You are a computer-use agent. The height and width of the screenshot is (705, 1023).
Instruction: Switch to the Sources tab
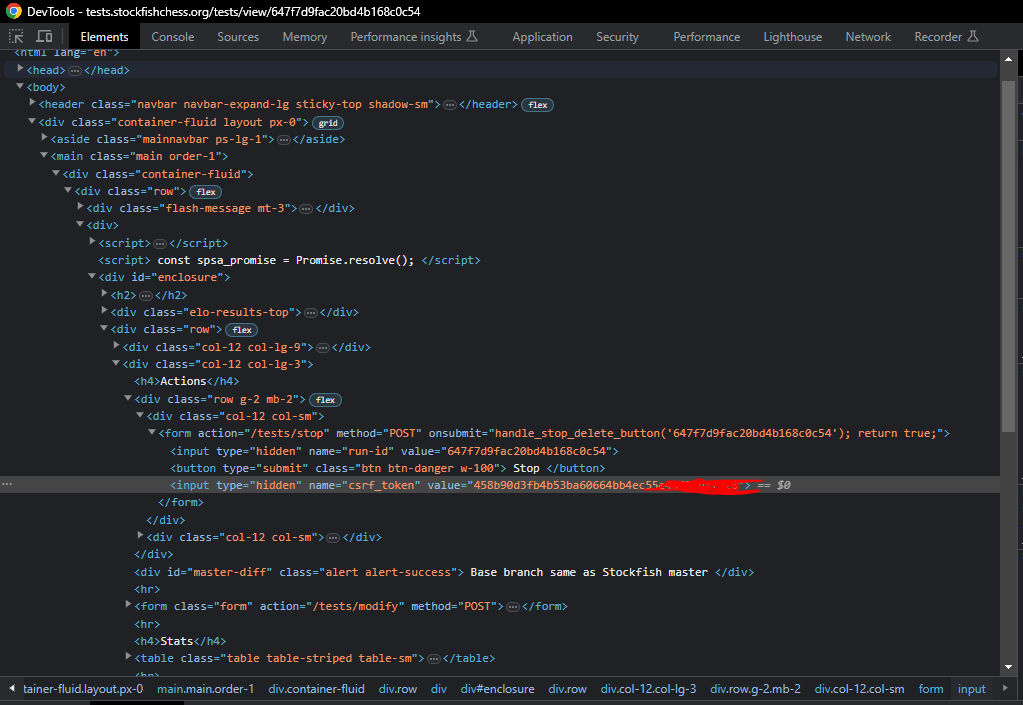tap(237, 36)
